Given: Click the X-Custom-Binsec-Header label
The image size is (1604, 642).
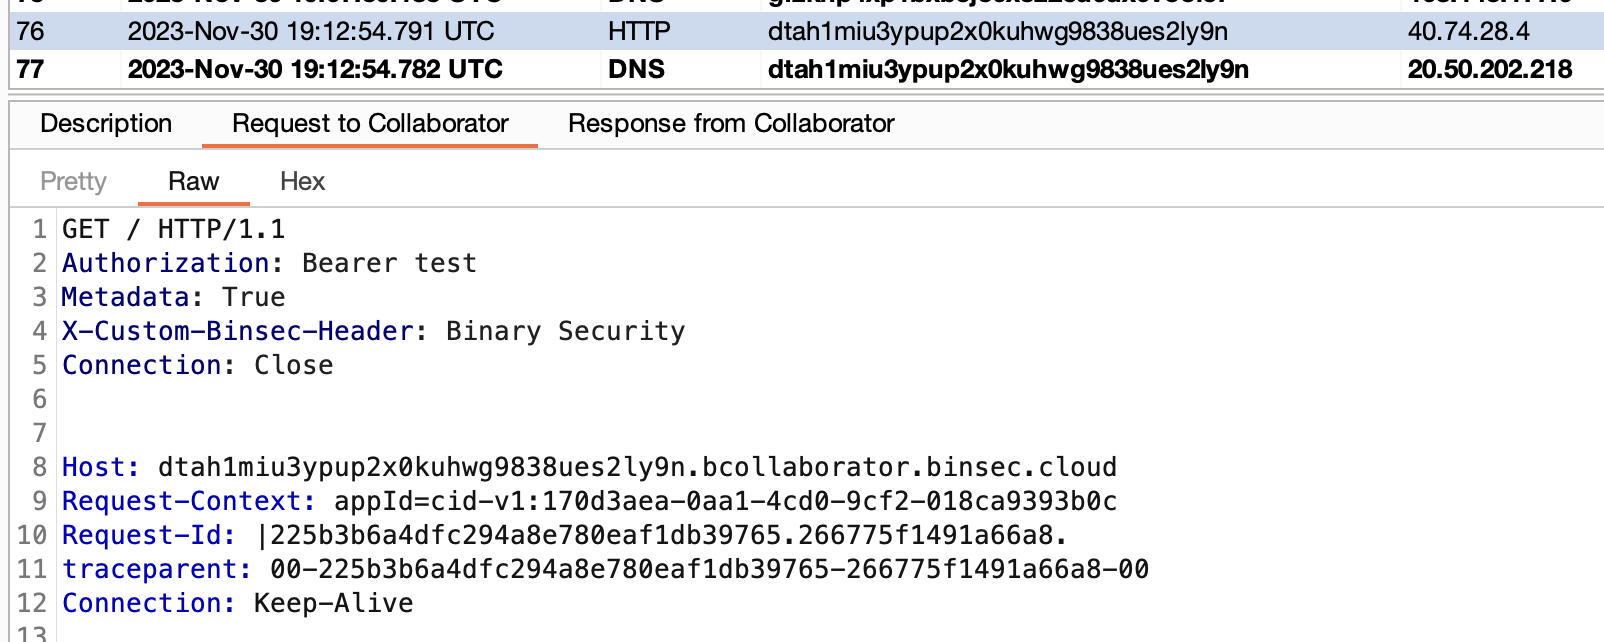Looking at the screenshot, I should click(x=235, y=330).
